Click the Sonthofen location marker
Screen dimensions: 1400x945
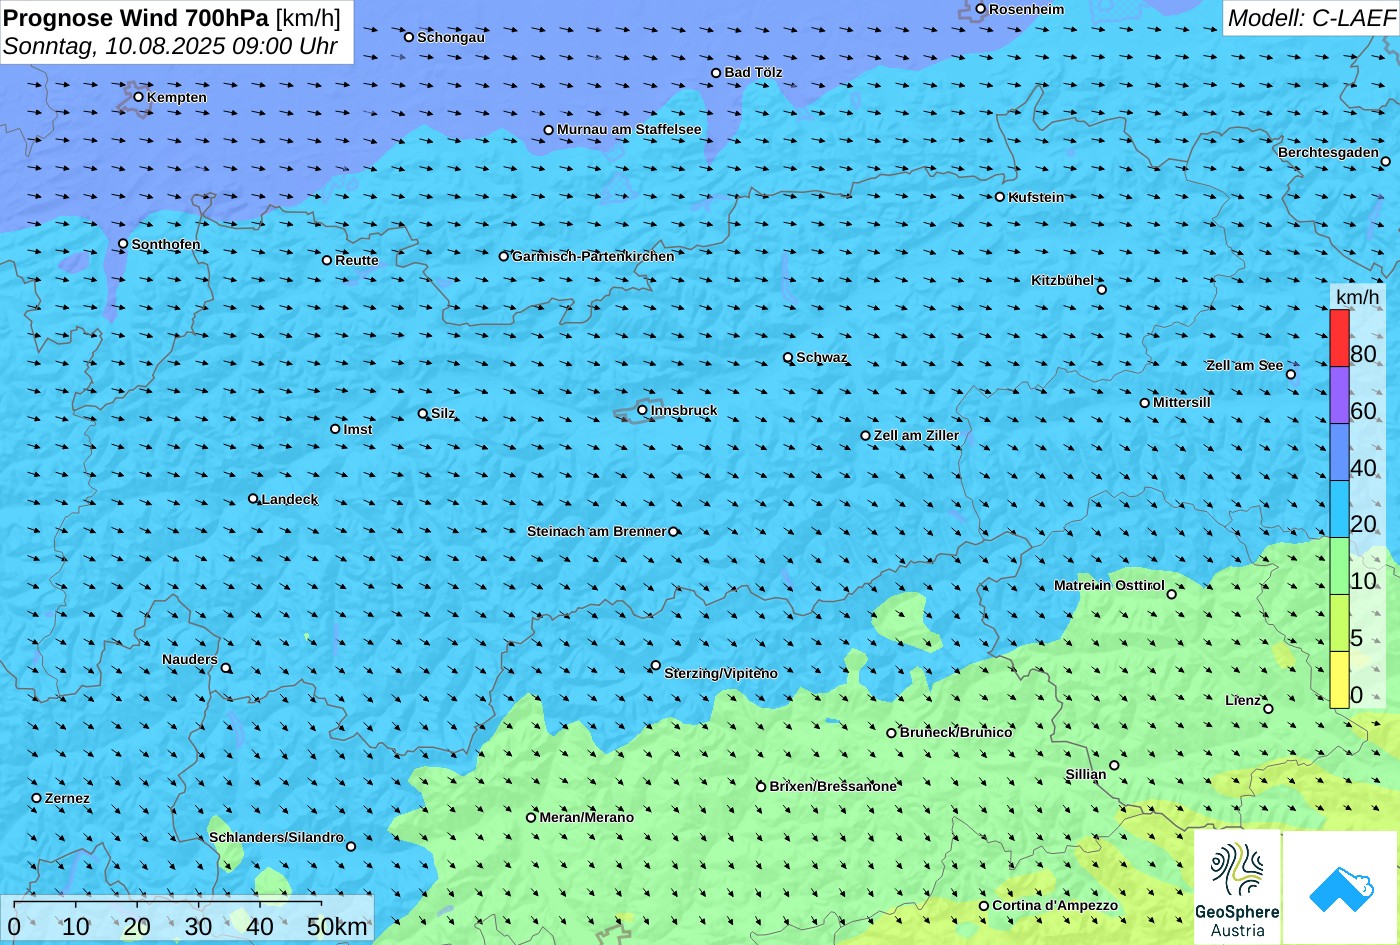[x=123, y=244]
